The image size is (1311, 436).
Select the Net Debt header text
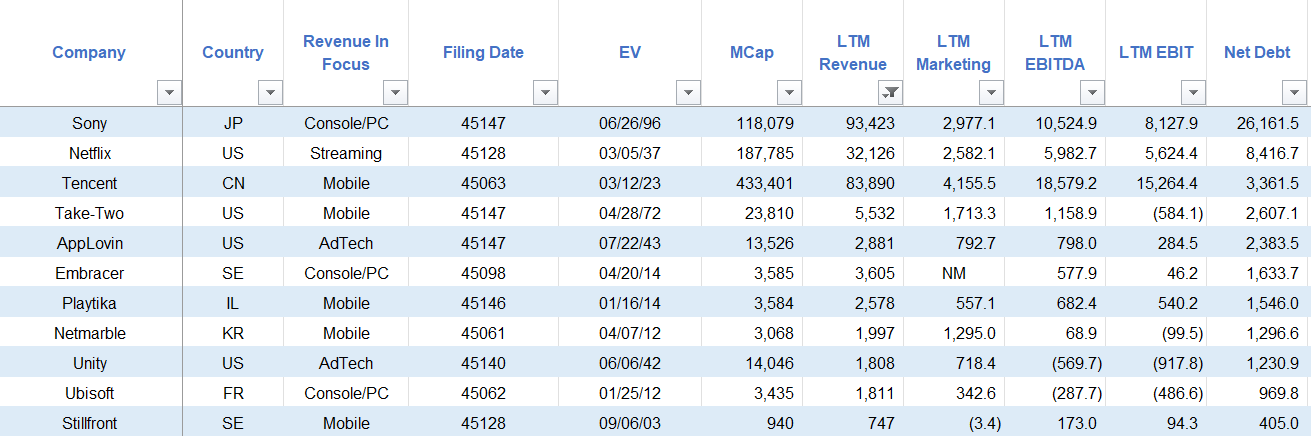[x=1257, y=52]
